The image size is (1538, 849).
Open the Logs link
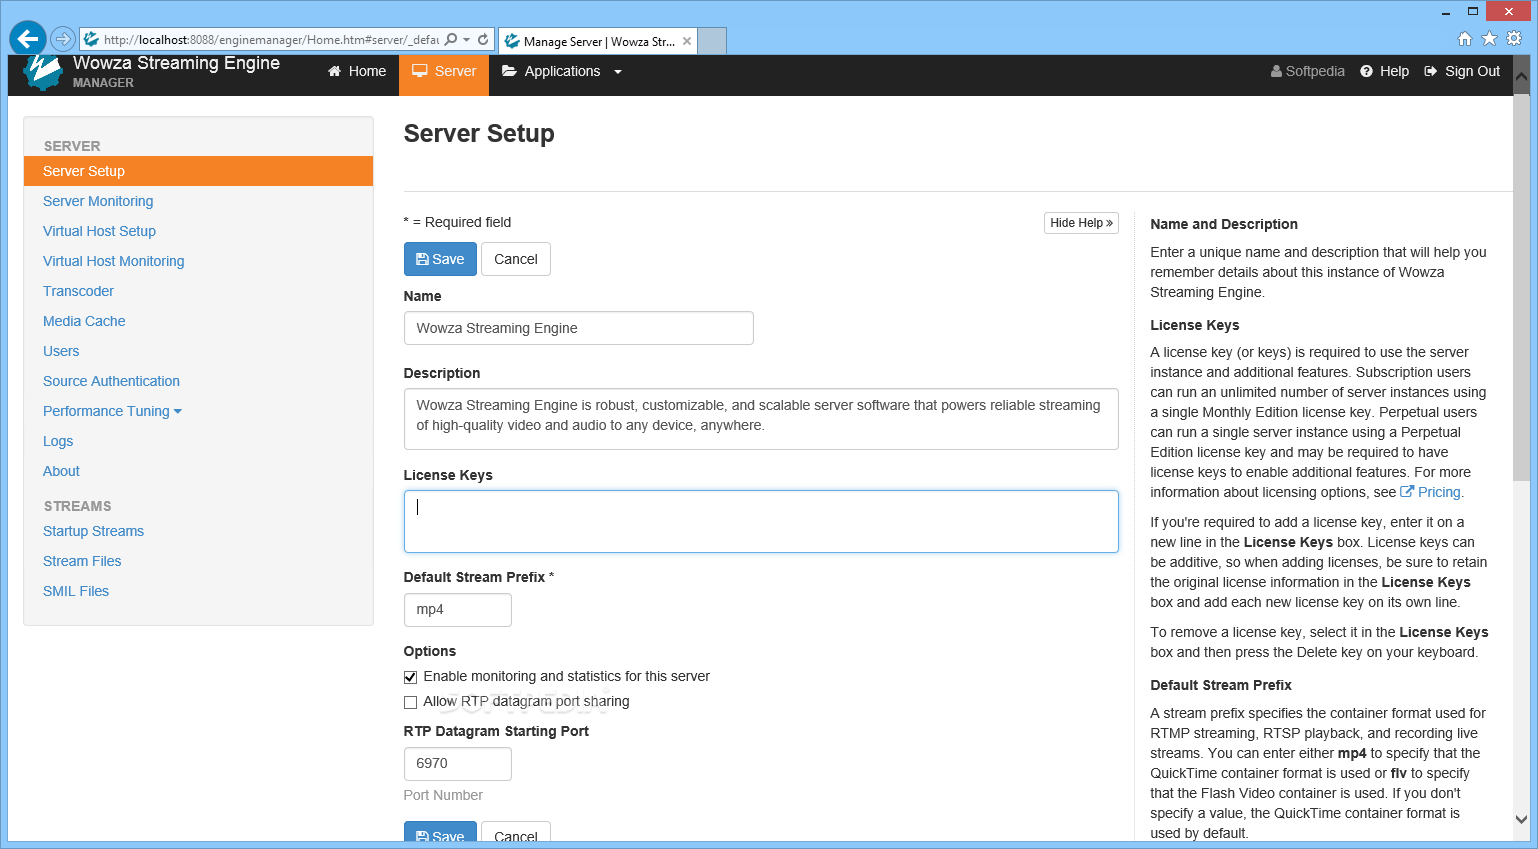(x=58, y=441)
